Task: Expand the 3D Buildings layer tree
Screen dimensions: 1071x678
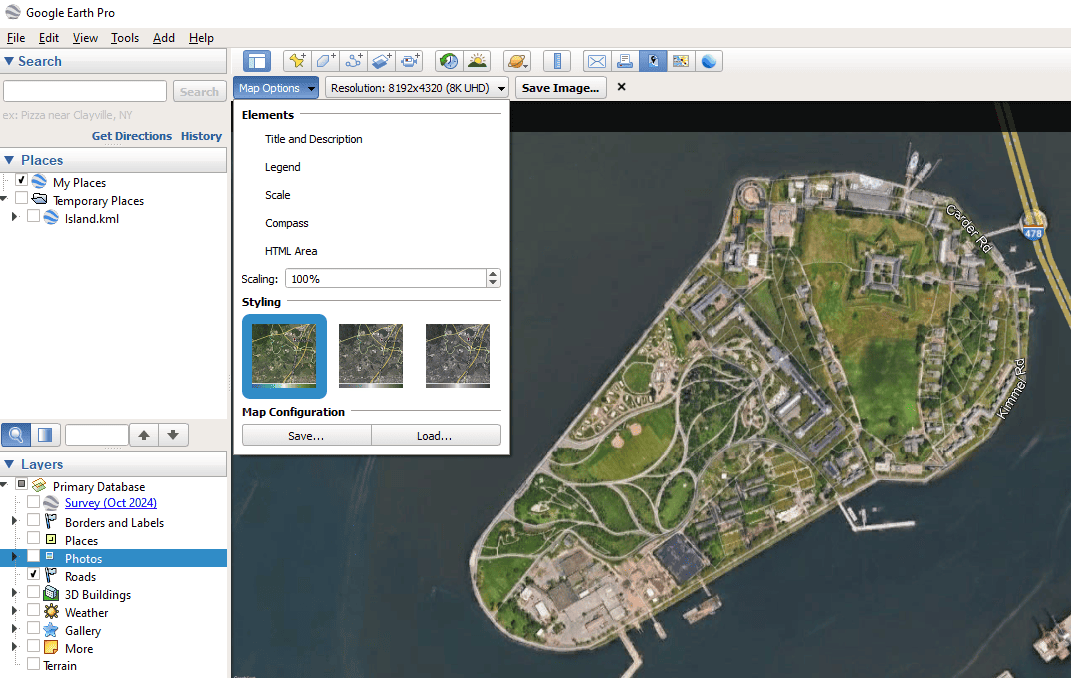Action: 14,593
